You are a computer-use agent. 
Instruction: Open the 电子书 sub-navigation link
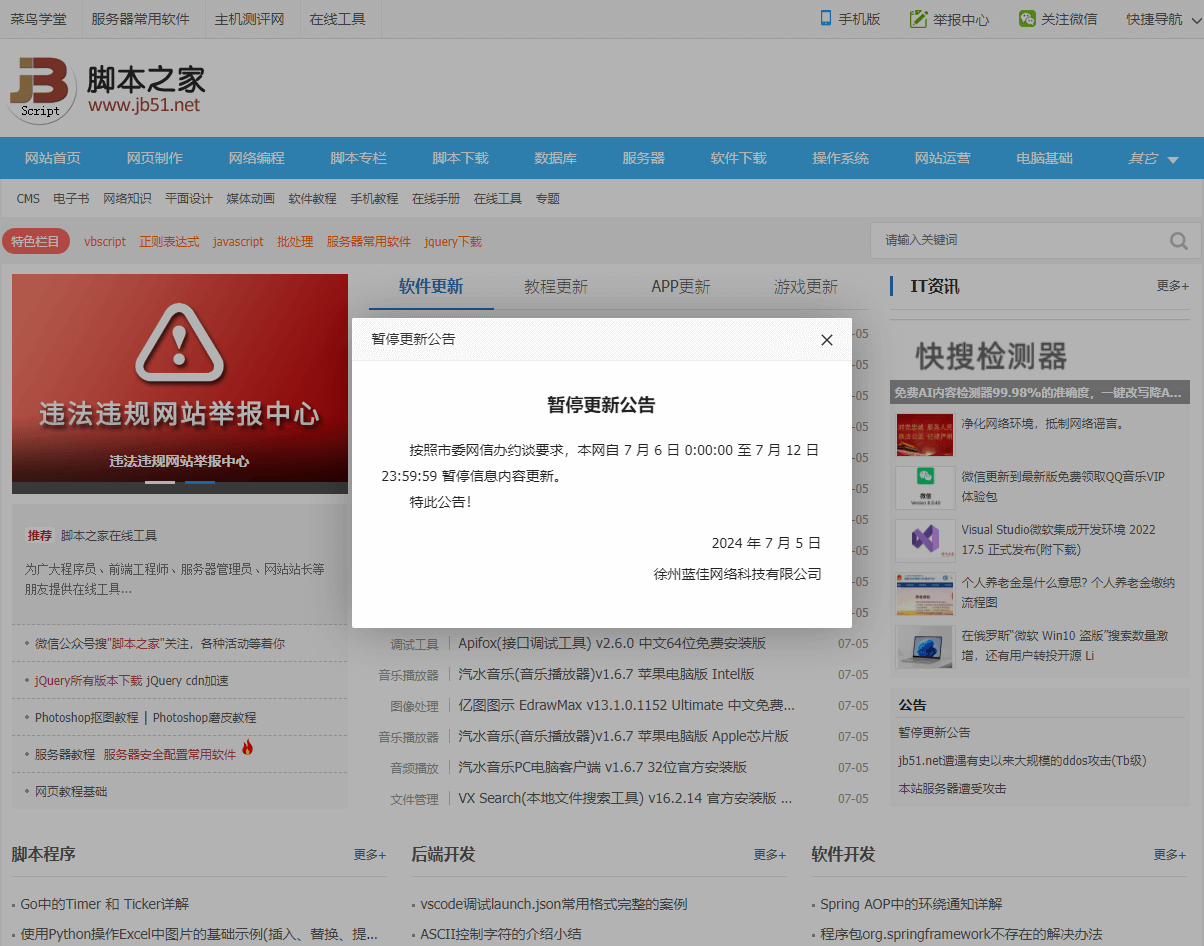tap(71, 199)
